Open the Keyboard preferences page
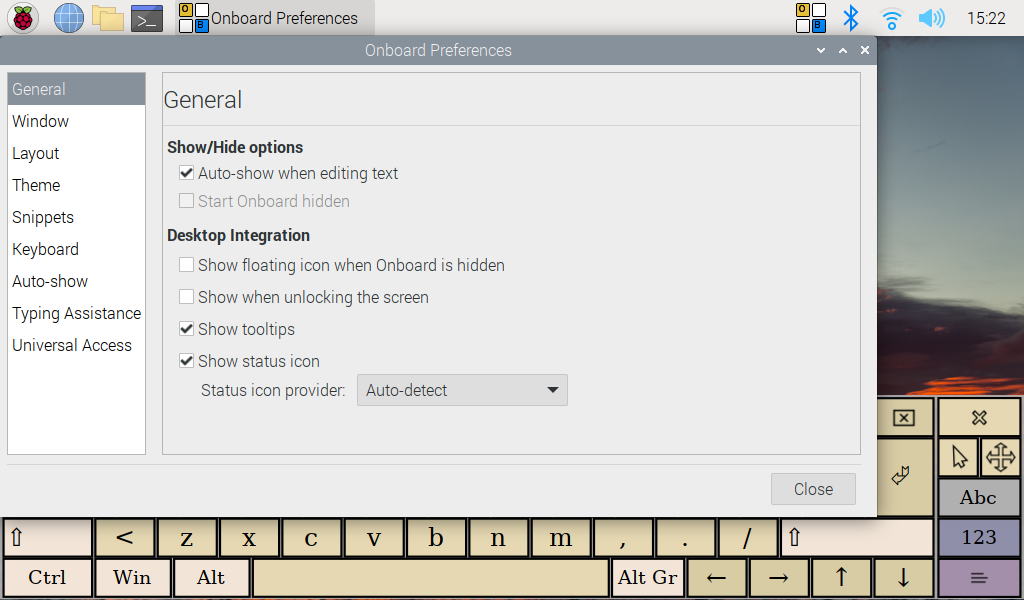This screenshot has width=1024, height=600. click(x=76, y=249)
